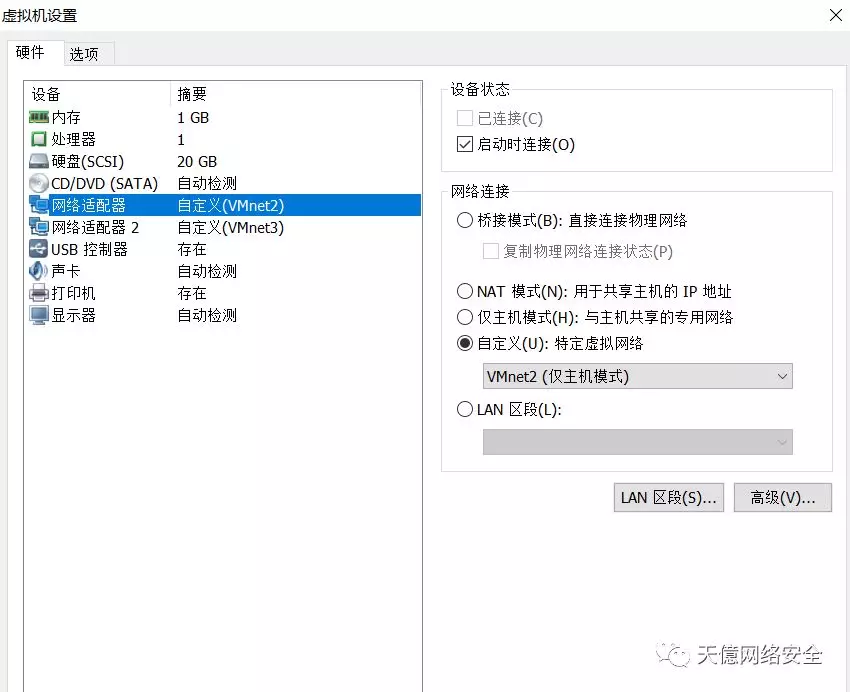Toggle 复制物理网络连接状态(P) checkbox

(491, 251)
